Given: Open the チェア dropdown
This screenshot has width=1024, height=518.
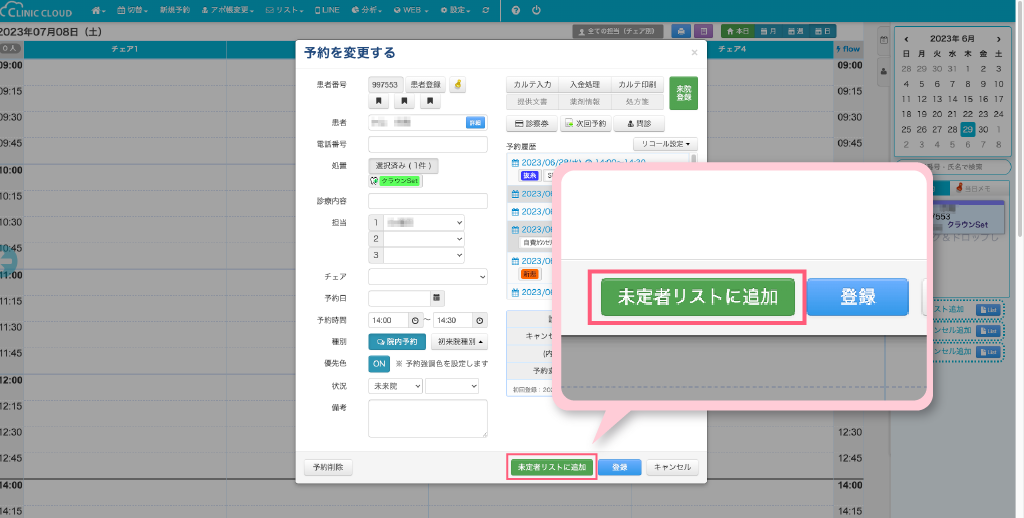Looking at the screenshot, I should point(428,276).
